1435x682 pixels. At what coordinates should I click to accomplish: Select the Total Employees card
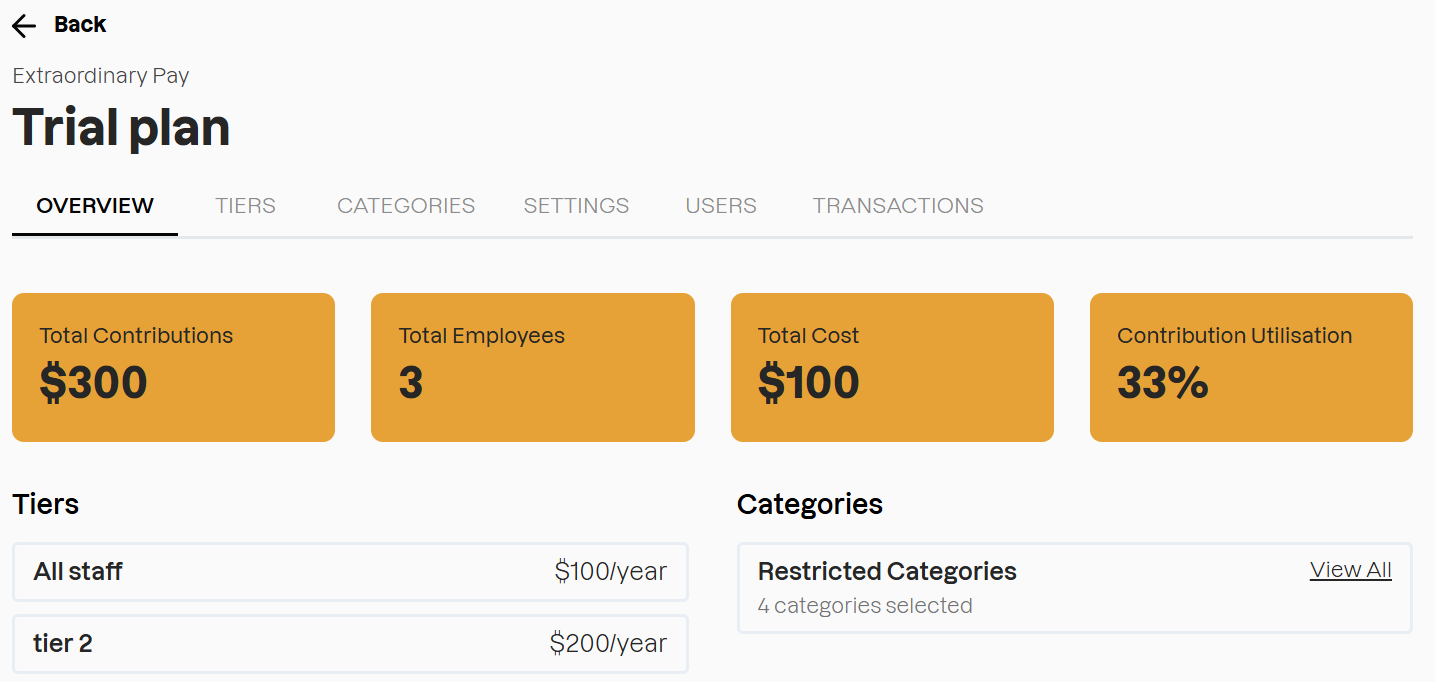532,367
